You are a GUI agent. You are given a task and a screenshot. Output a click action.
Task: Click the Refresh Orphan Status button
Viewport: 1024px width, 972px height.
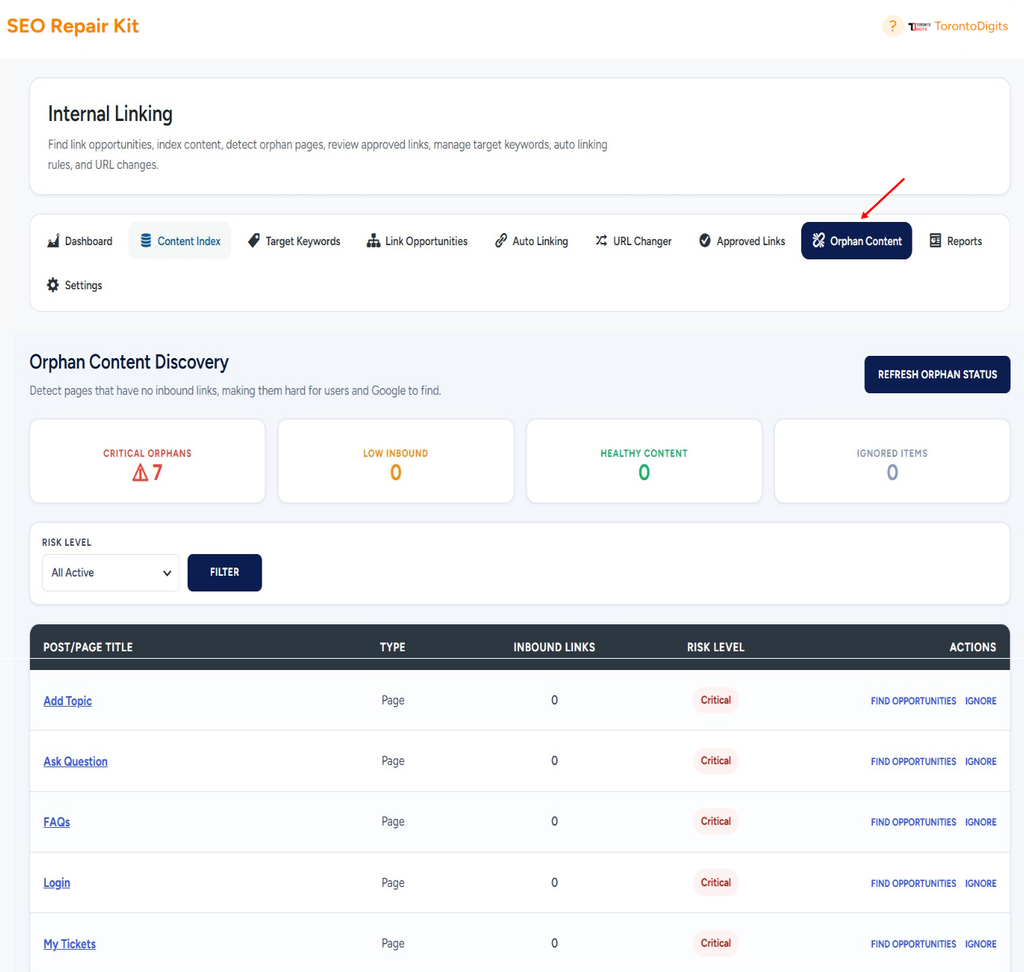(937, 374)
